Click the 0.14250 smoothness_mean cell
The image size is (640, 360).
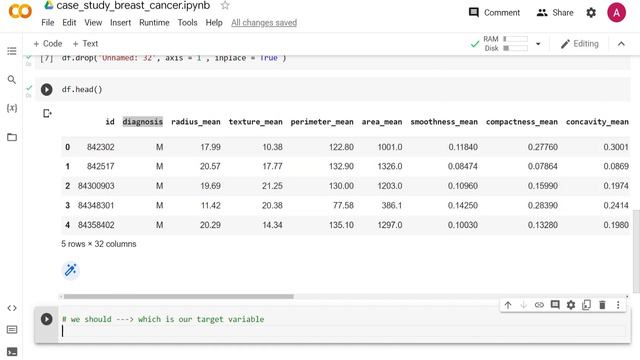[x=462, y=205]
